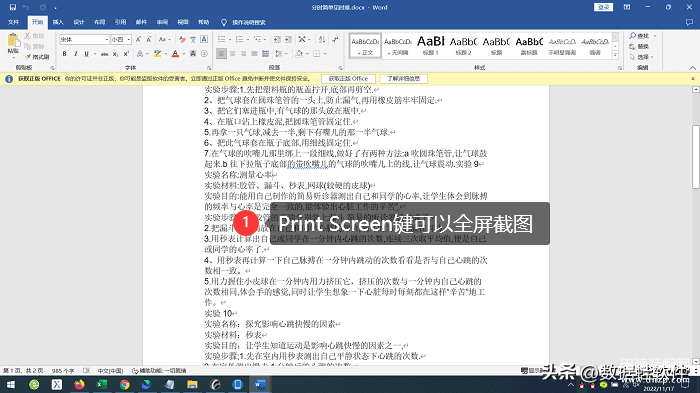Viewport: 700px width, 393px height.
Task: Apply the red font color
Action: pyautogui.click(x=175, y=54)
